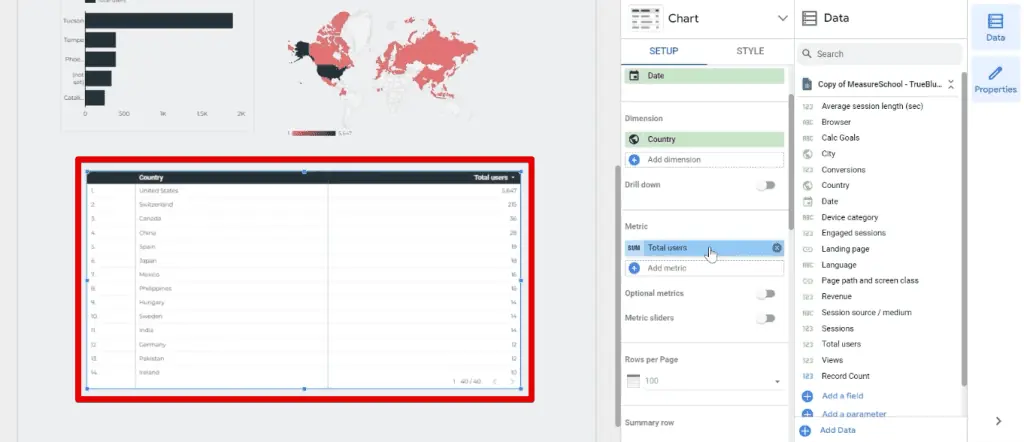
Task: Collapse the data source field list
Action: point(951,84)
